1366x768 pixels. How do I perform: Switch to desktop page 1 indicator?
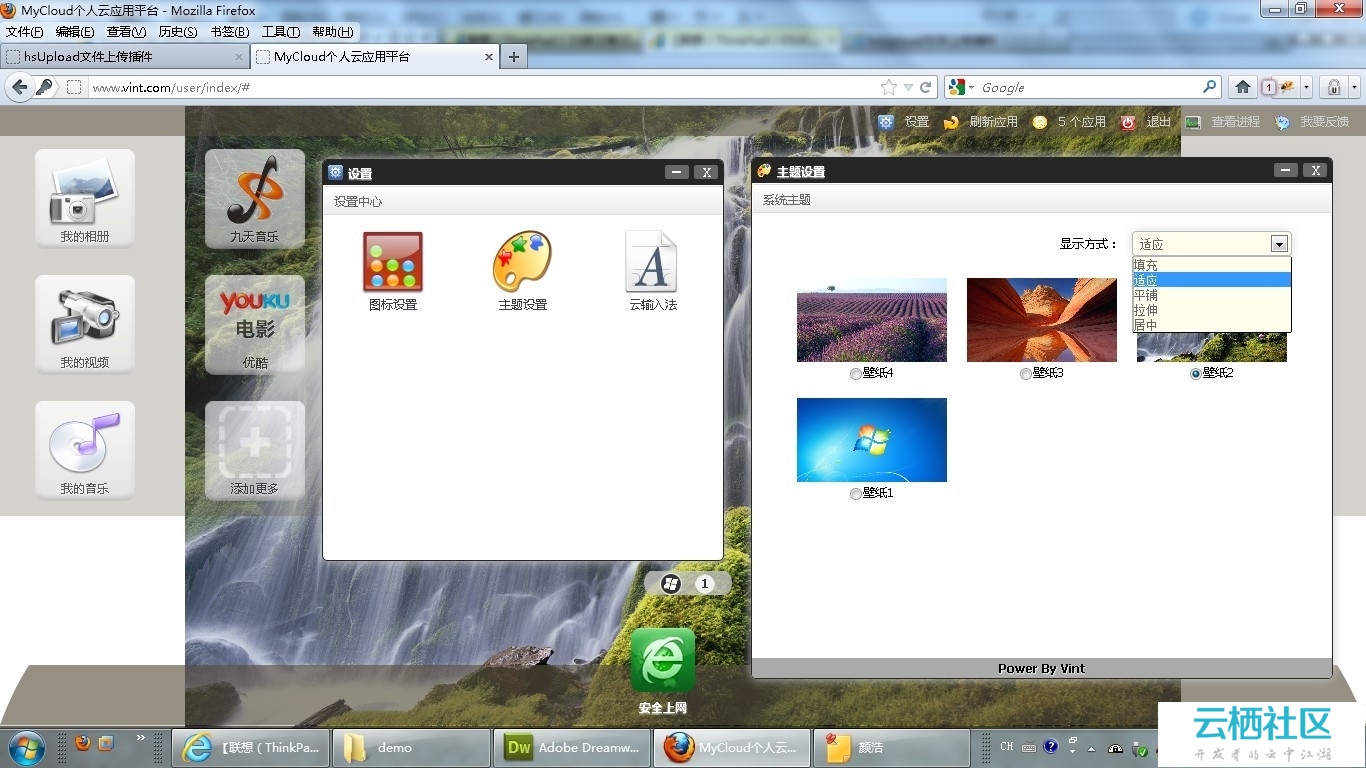pyautogui.click(x=705, y=583)
